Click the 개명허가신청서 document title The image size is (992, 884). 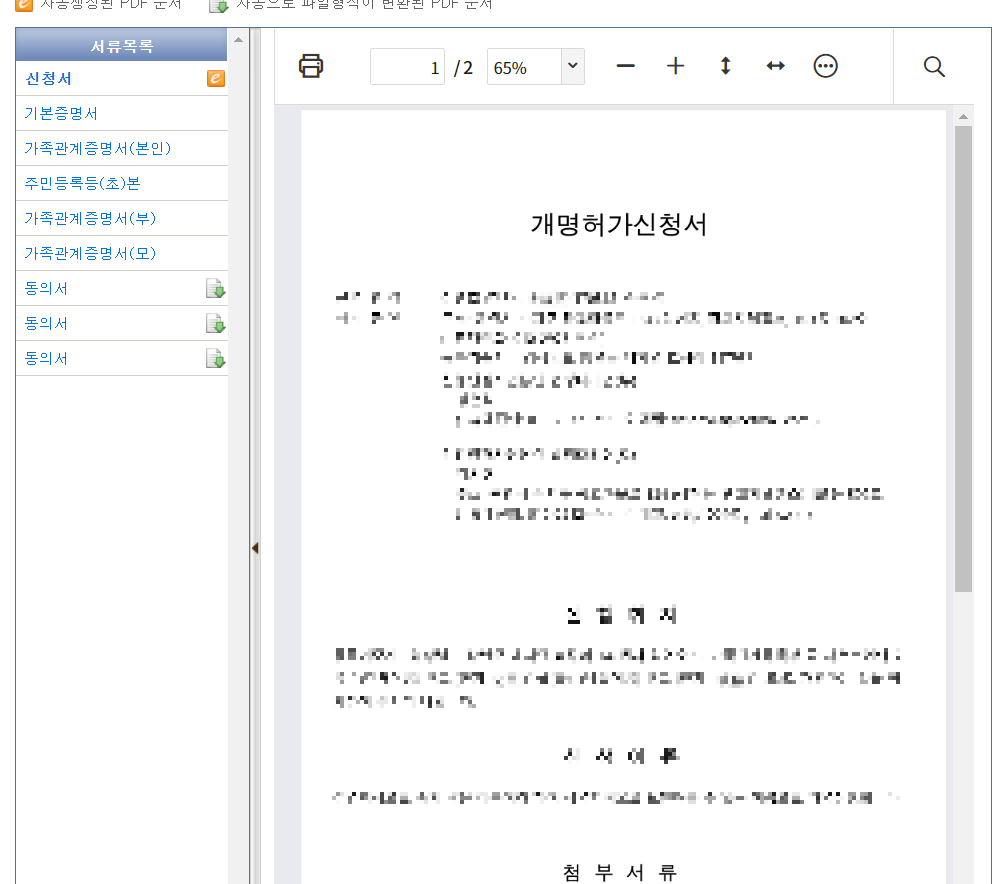(618, 224)
